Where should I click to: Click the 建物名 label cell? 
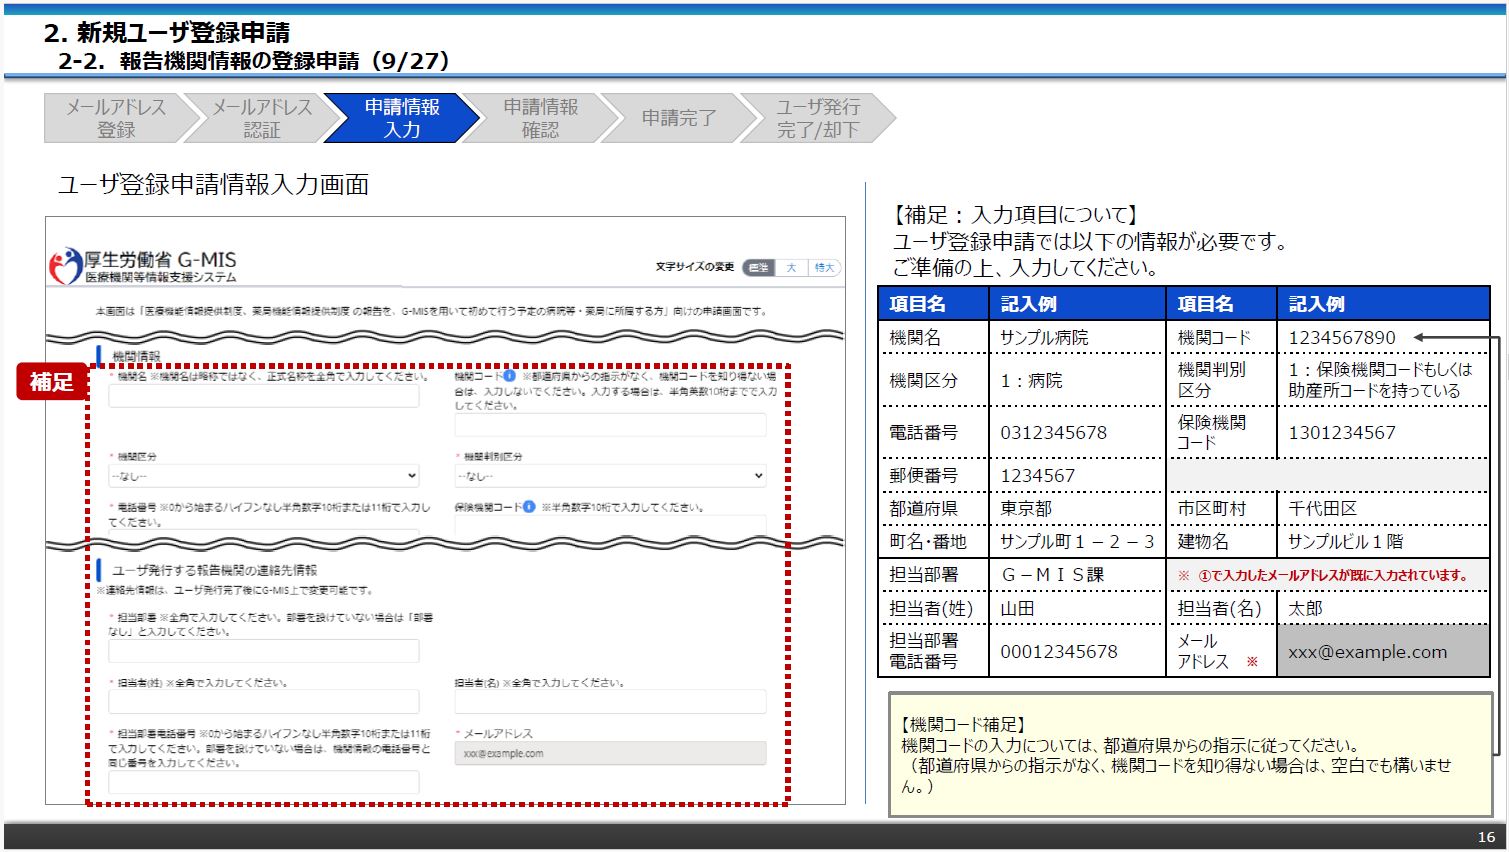(1221, 541)
